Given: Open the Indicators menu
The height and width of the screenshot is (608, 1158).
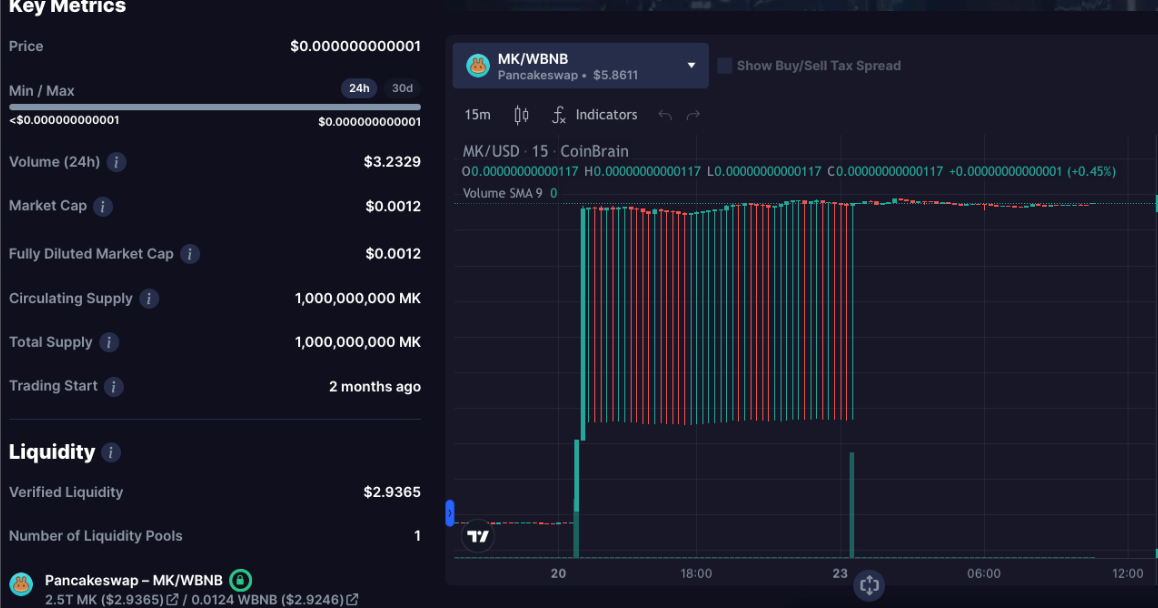Looking at the screenshot, I should pyautogui.click(x=595, y=115).
